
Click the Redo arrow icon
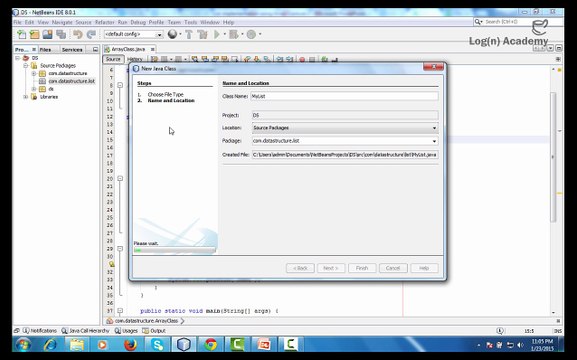pos(91,35)
